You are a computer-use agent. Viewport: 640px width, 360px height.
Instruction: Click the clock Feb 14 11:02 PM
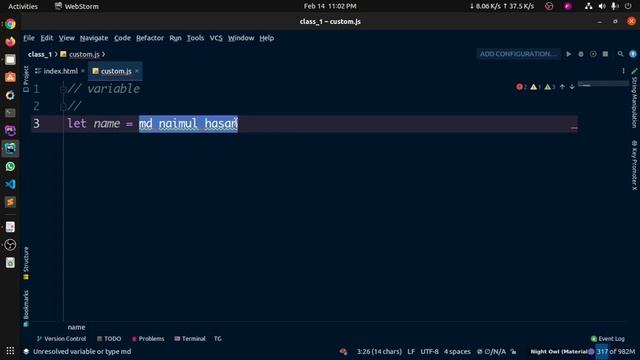[330, 6]
